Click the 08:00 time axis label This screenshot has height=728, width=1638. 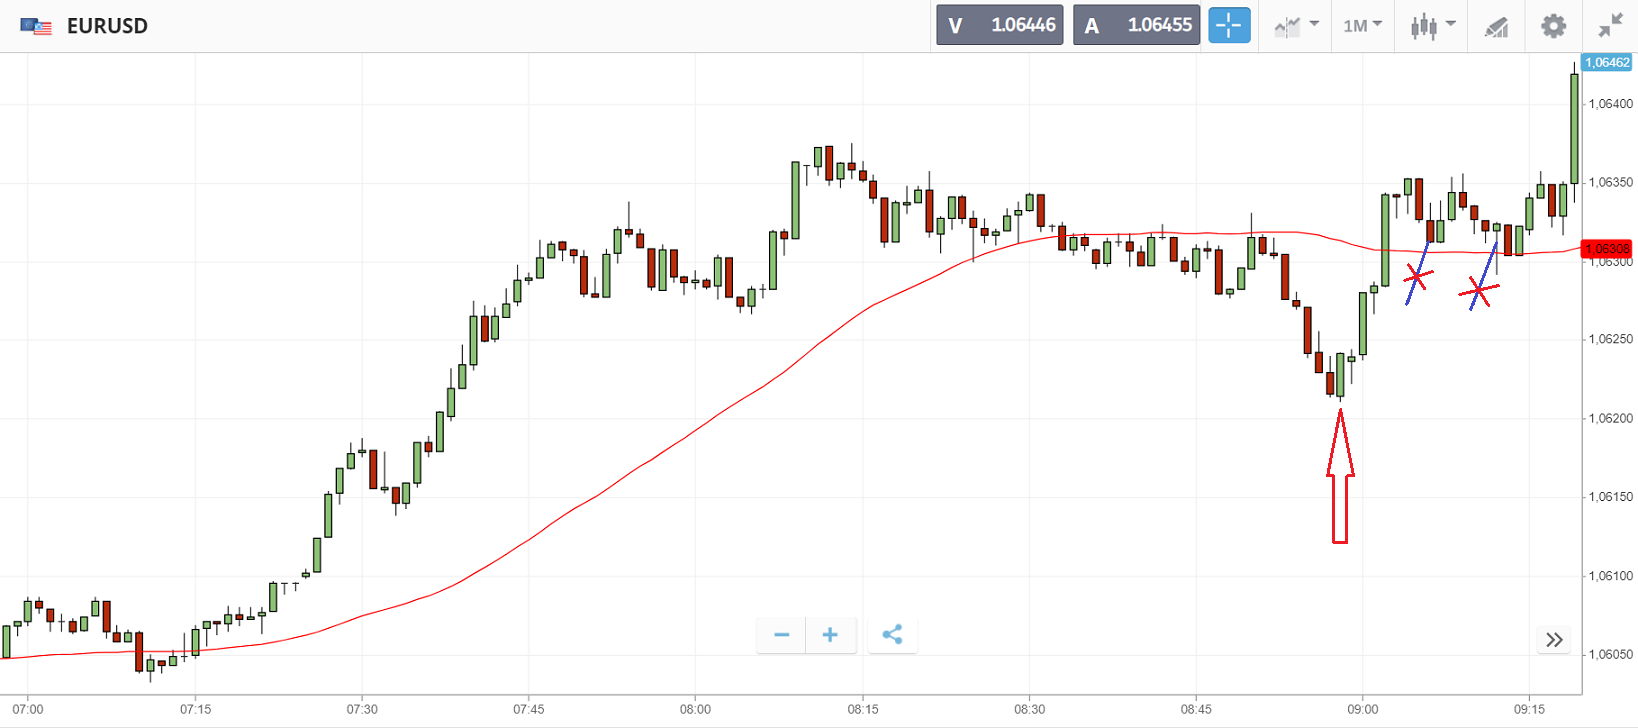(696, 709)
